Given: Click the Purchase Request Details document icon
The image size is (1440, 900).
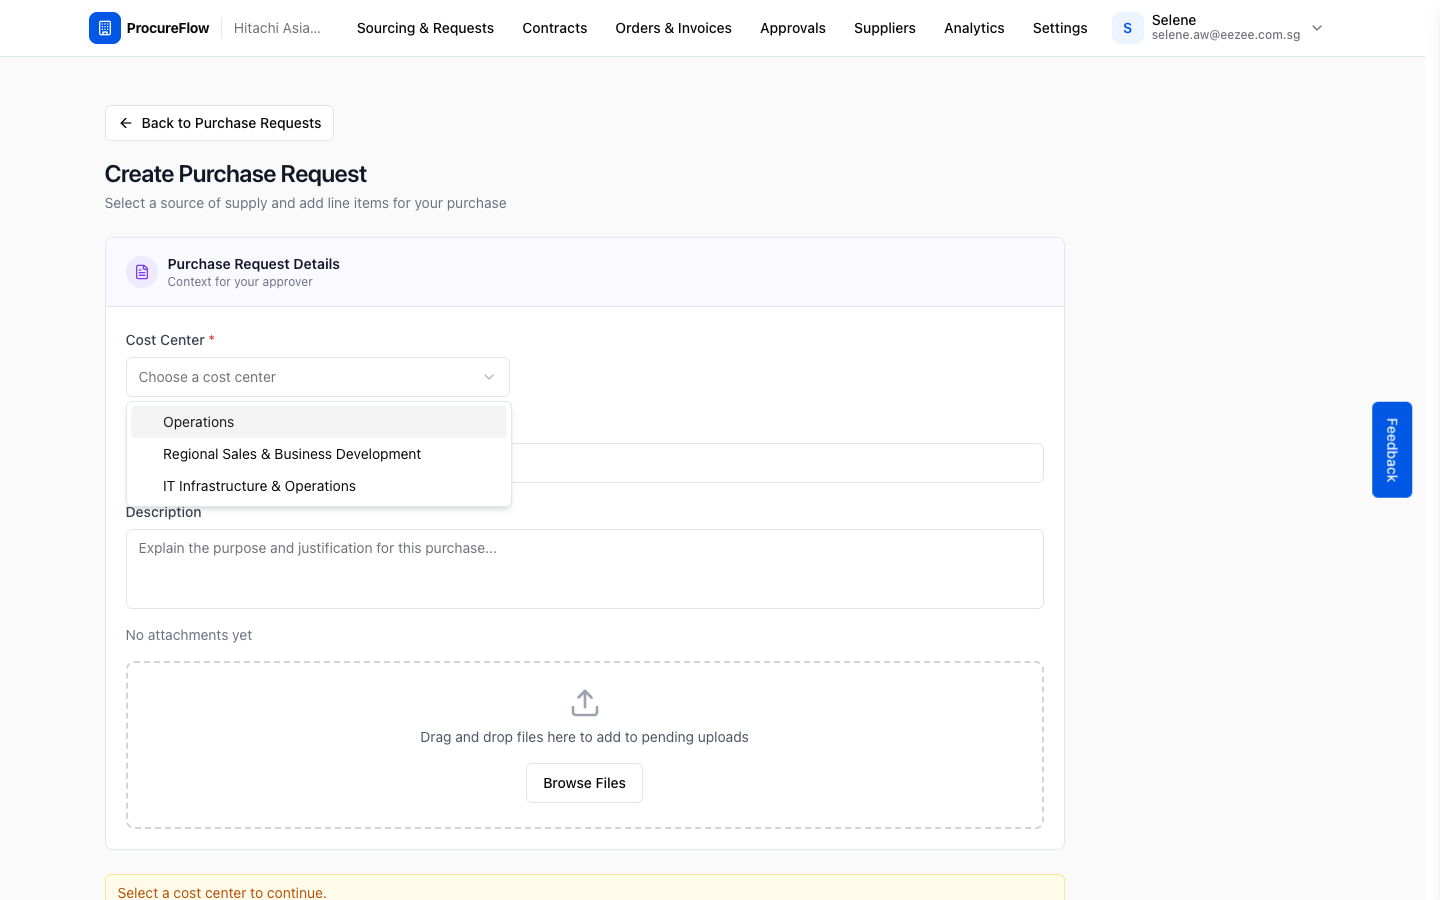Looking at the screenshot, I should (142, 272).
